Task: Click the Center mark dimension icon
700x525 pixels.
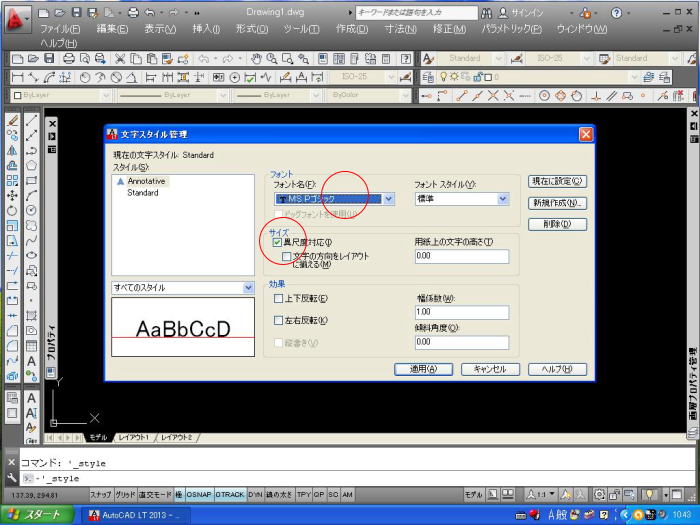Action: click(x=235, y=78)
